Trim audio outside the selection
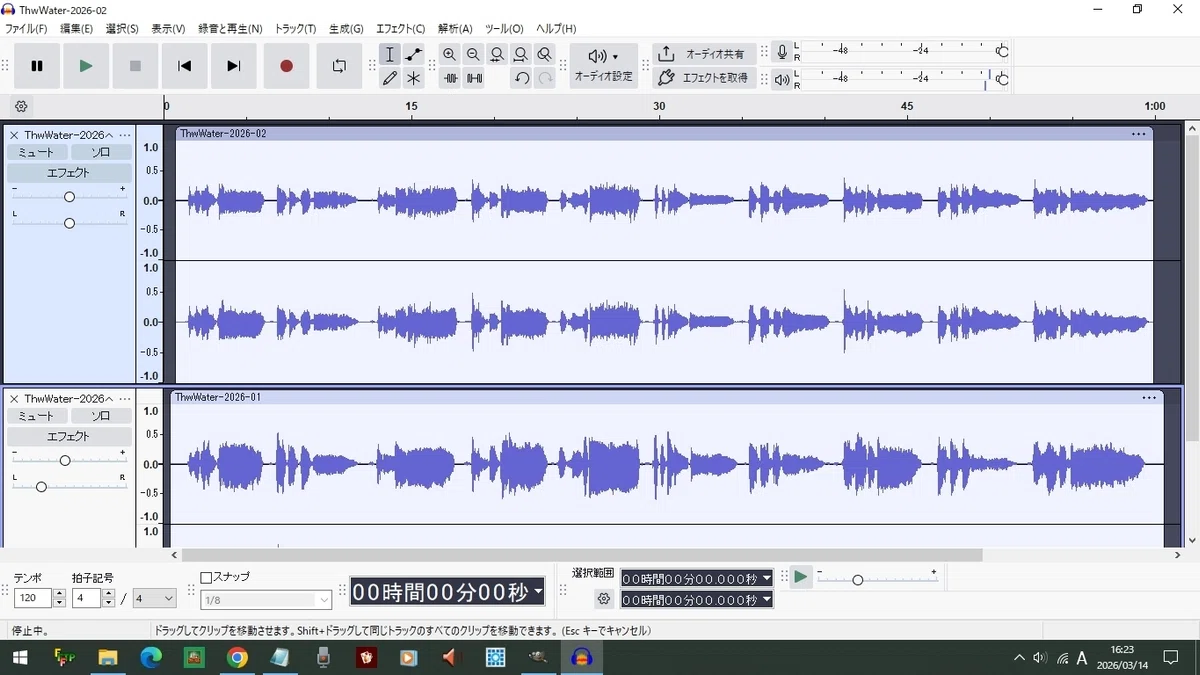Screen dimensions: 1200x675 [x=450, y=78]
